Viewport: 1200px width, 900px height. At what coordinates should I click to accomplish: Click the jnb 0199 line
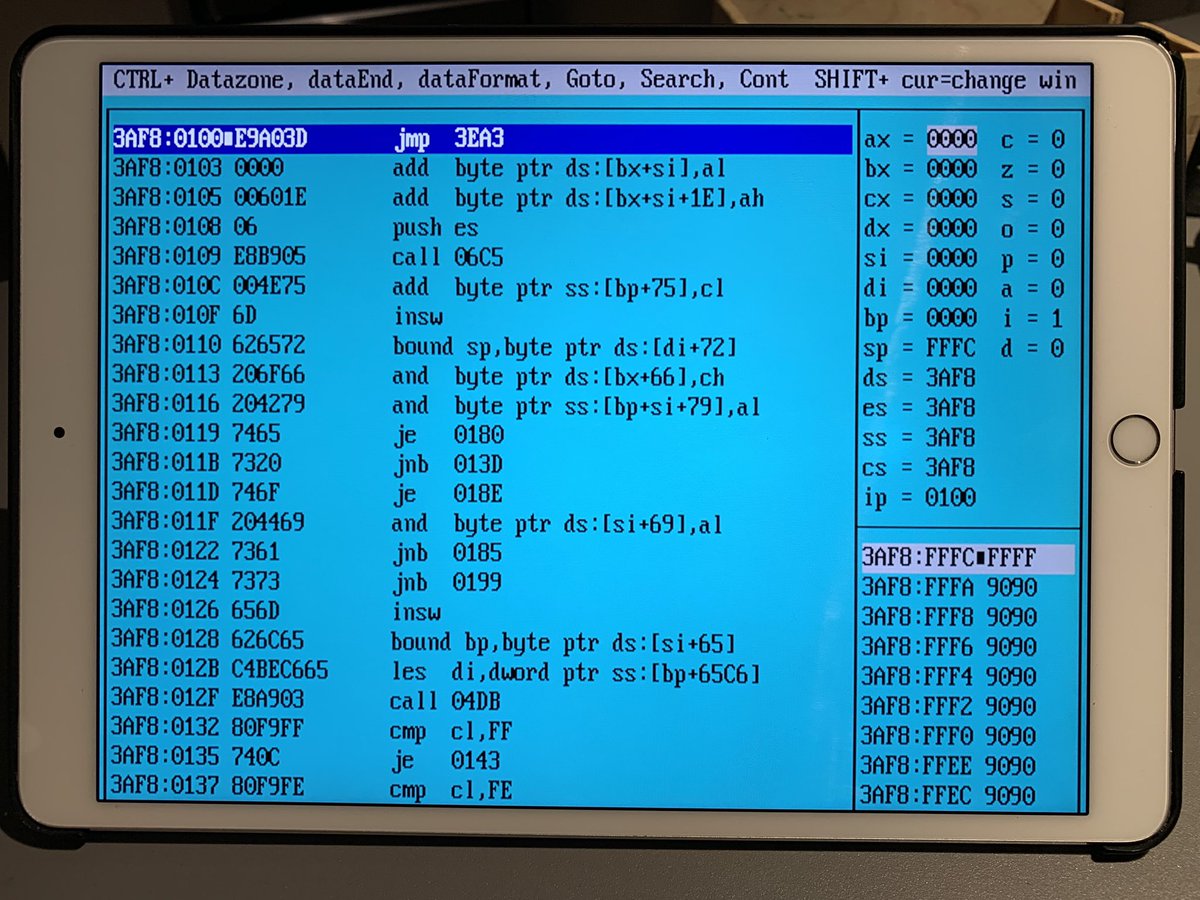pos(307,581)
